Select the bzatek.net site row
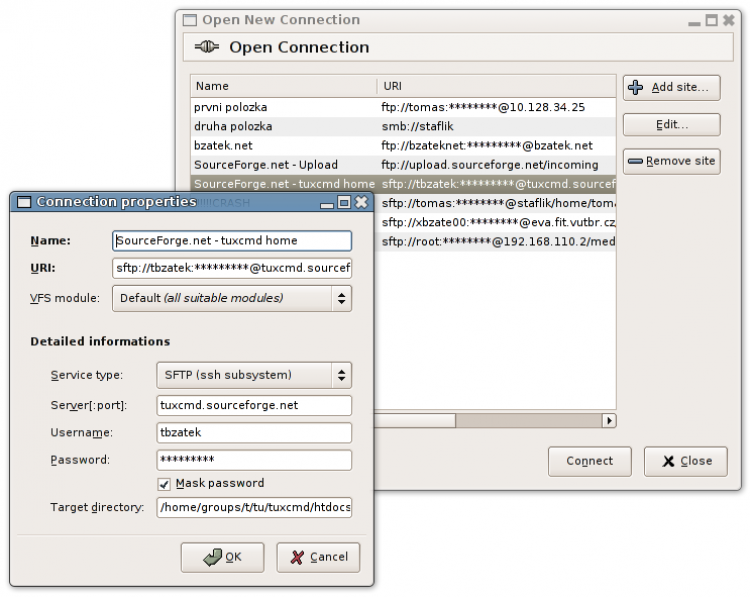Viewport: 750px width, 597px height. tap(403, 146)
